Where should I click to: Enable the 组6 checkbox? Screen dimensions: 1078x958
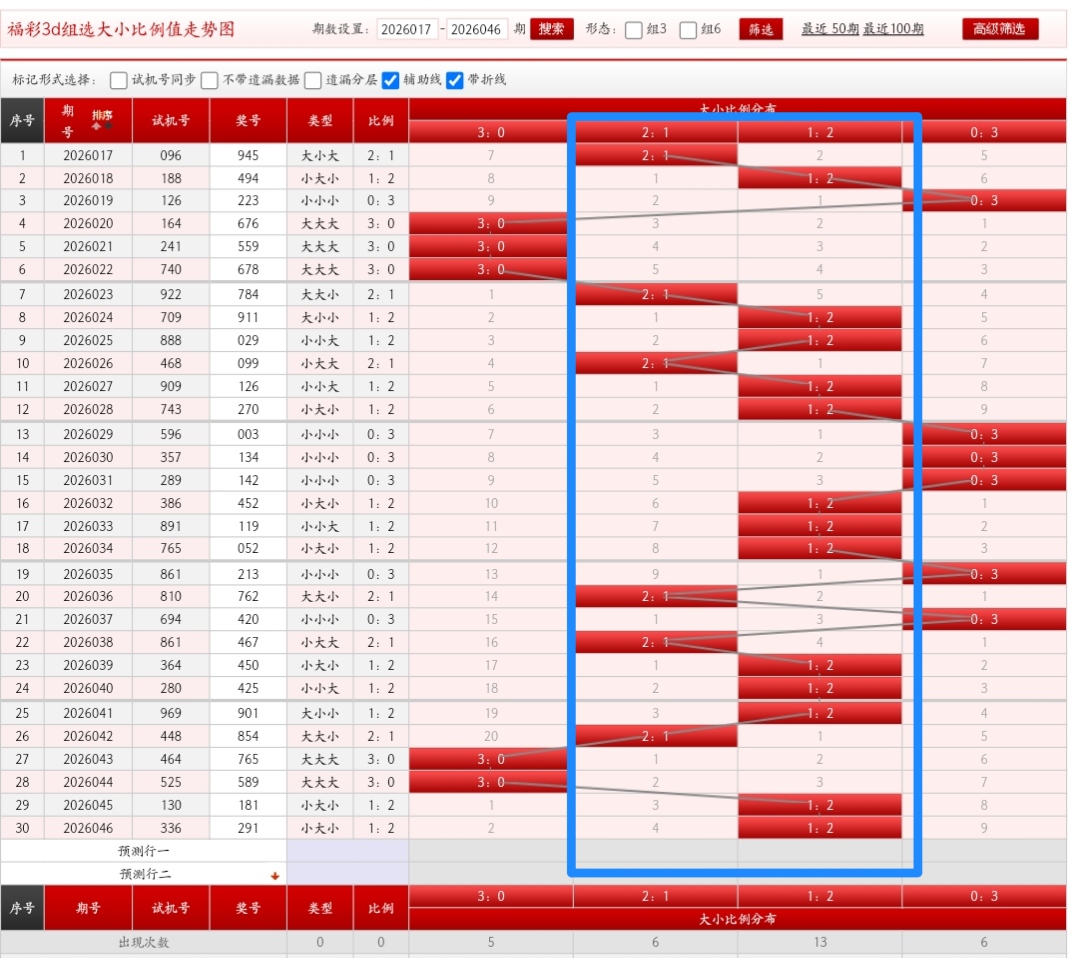[688, 29]
